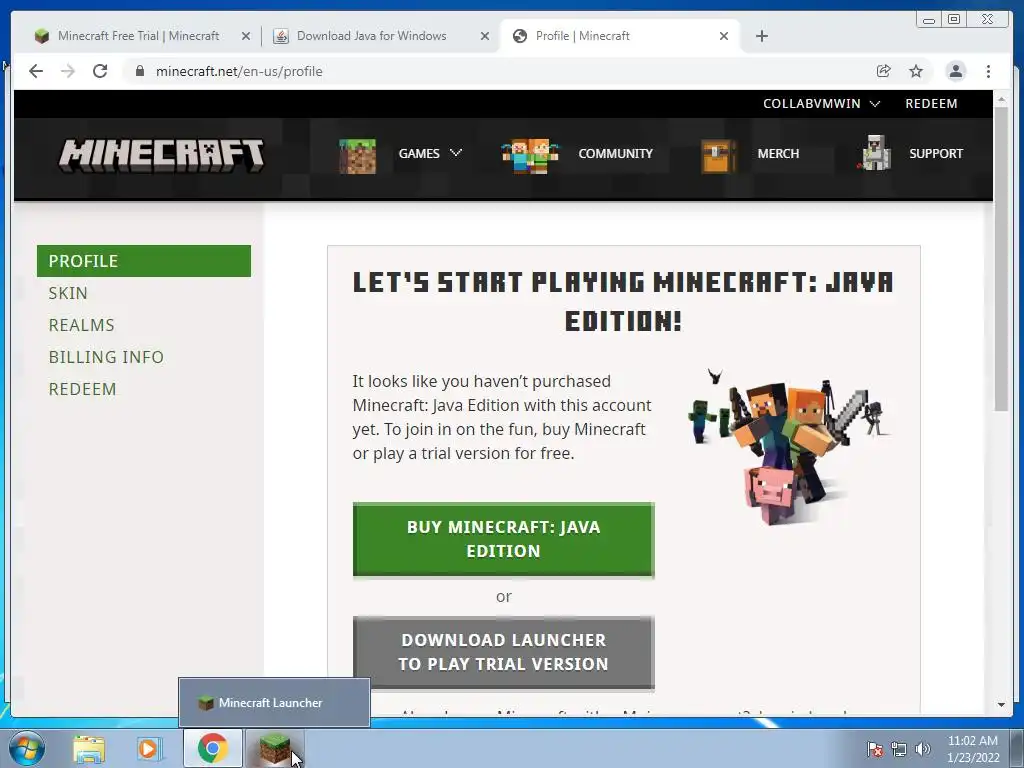Open the Chrome profile avatar

[955, 71]
